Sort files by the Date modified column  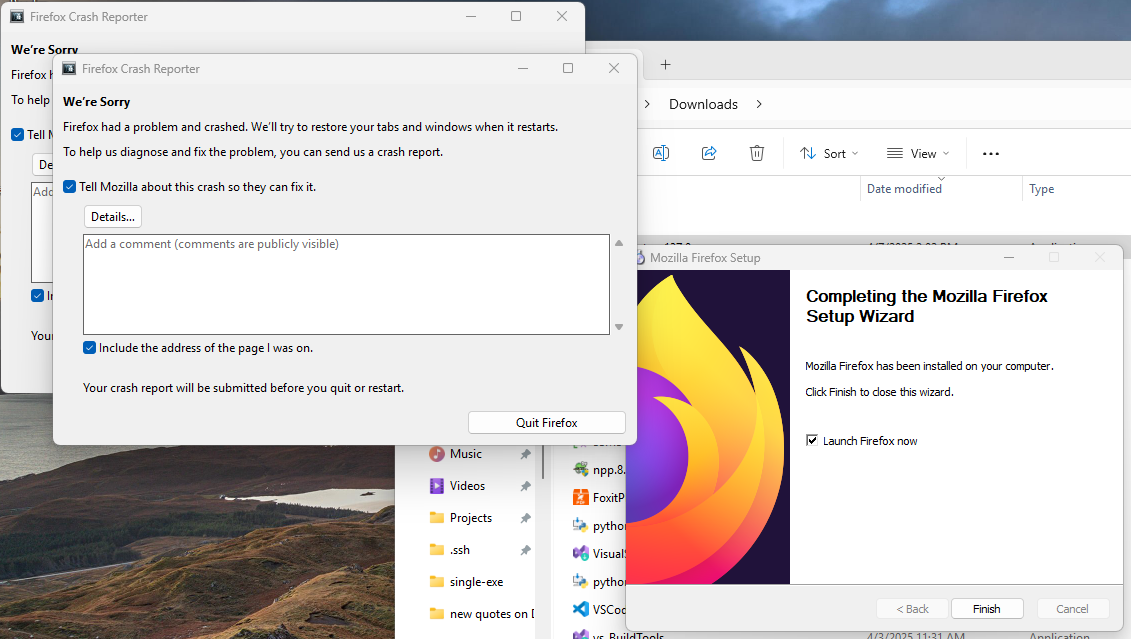click(905, 189)
